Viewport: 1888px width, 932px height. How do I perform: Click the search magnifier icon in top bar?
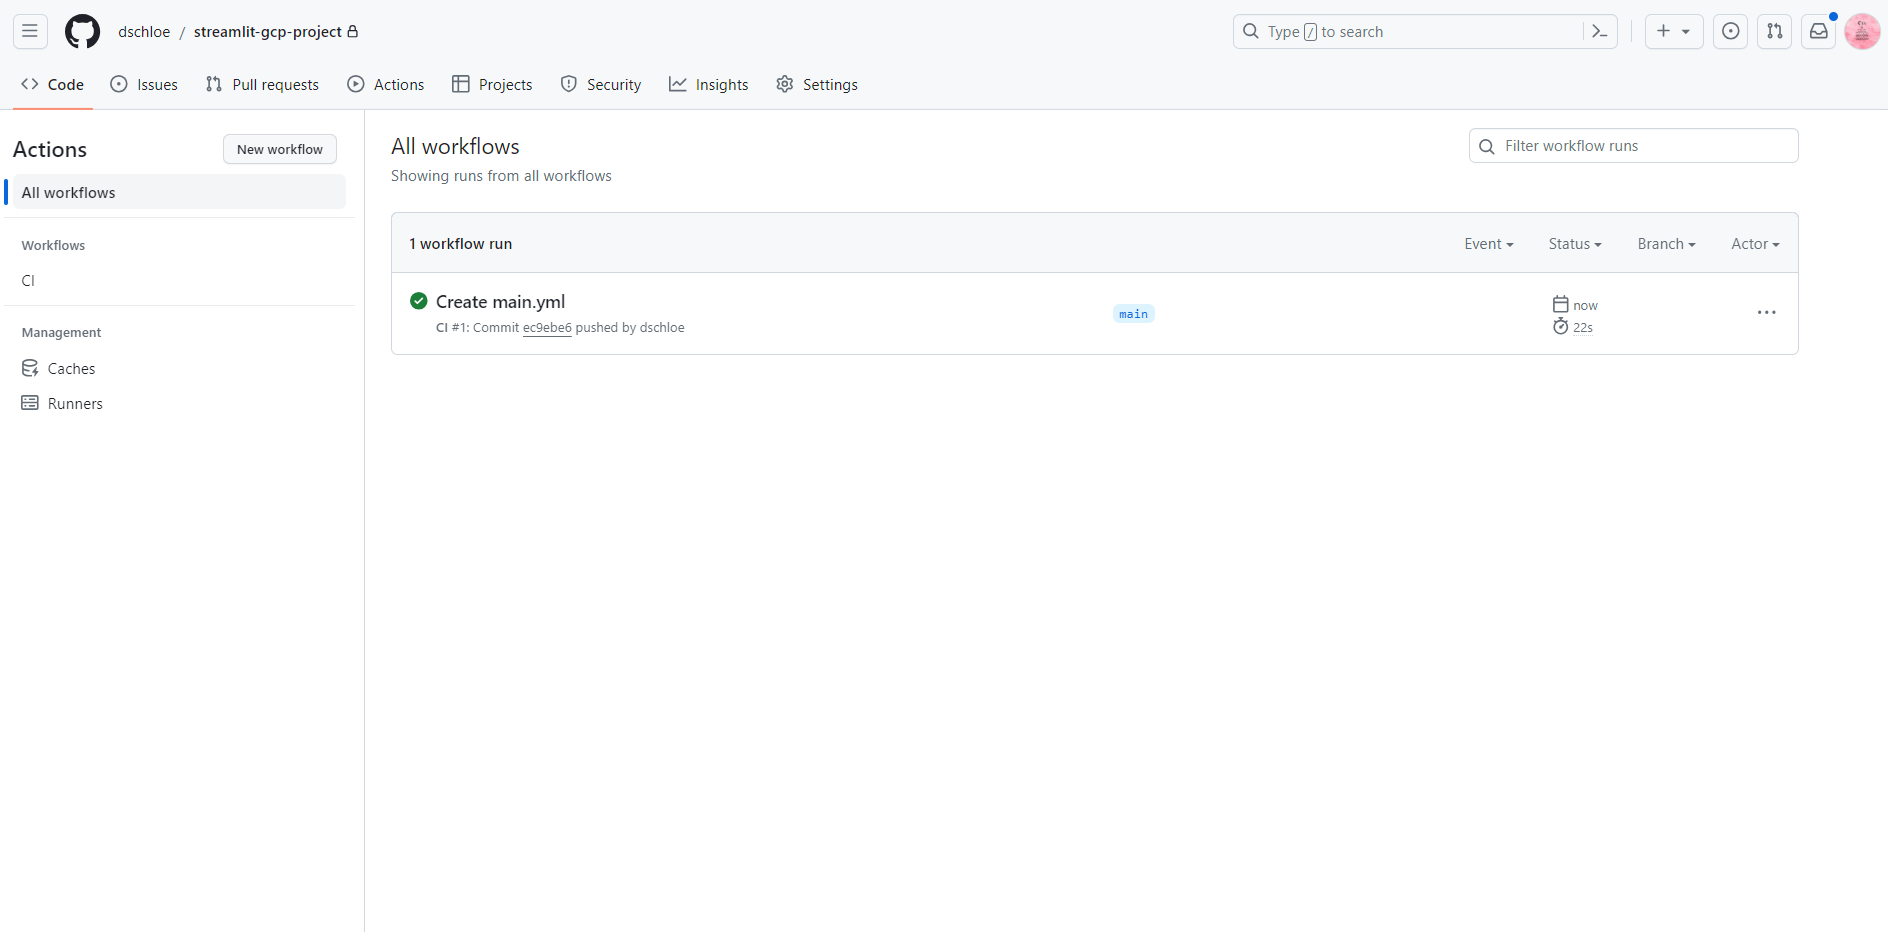tap(1251, 31)
